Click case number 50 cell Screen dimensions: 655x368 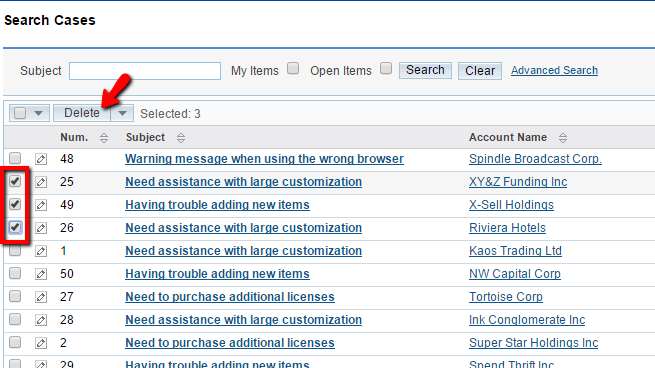67,274
